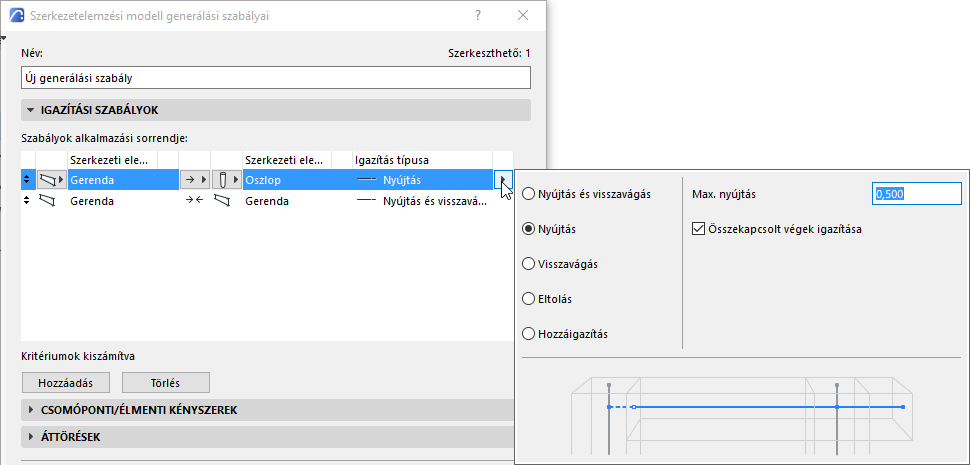
Task: Click the reorder handle of the first rule
Action: (27, 179)
